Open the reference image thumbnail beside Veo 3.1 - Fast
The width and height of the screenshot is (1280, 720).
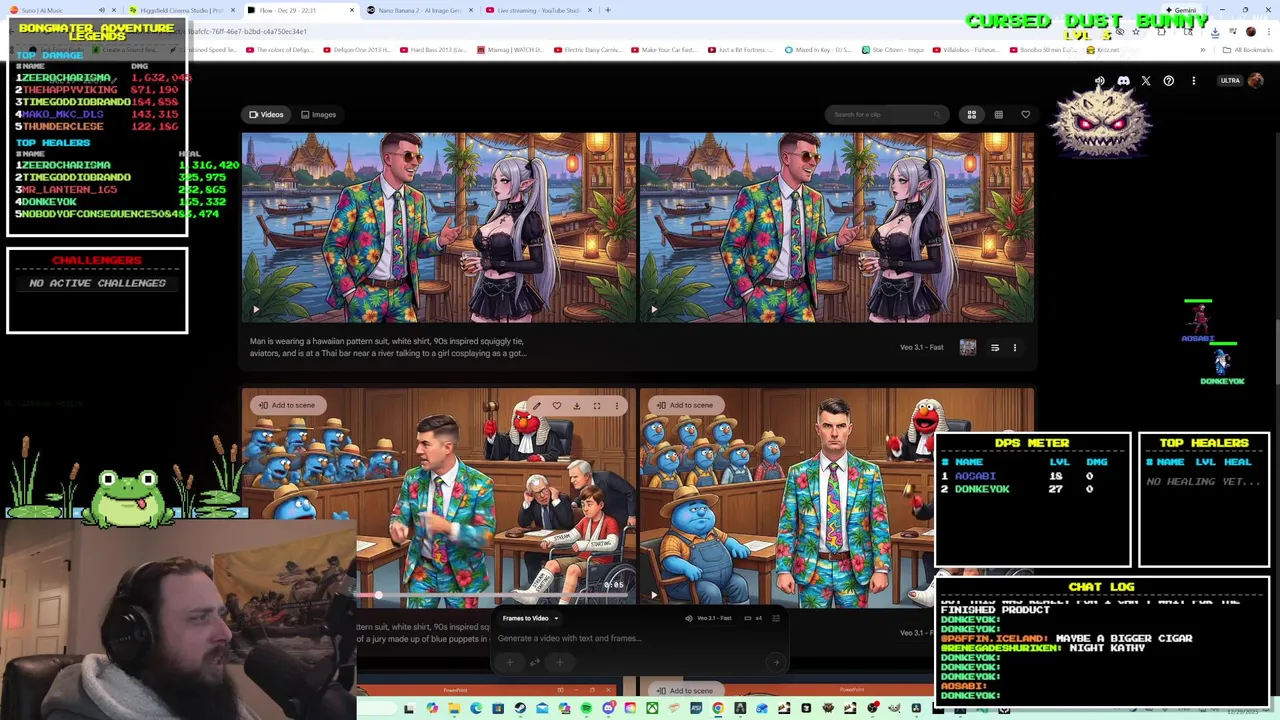coord(967,347)
